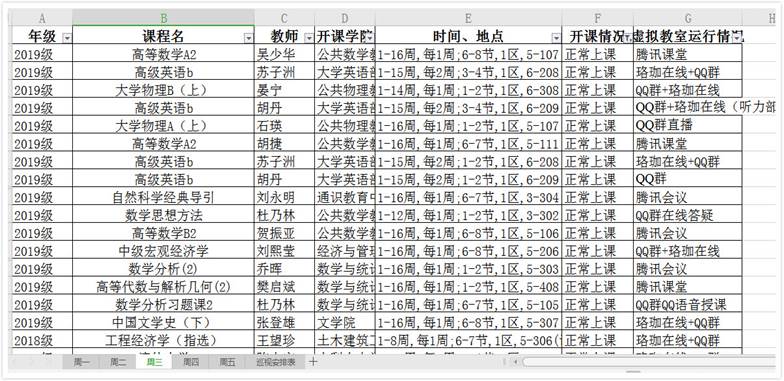Select the 中级宏观经济学 cell
This screenshot has height=381, width=784.
click(x=164, y=251)
